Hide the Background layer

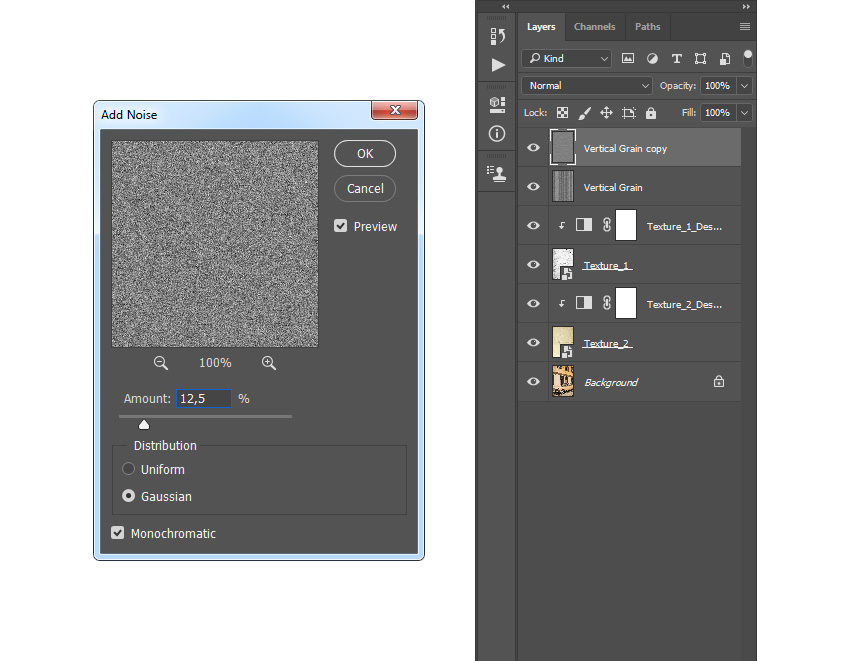coord(533,382)
